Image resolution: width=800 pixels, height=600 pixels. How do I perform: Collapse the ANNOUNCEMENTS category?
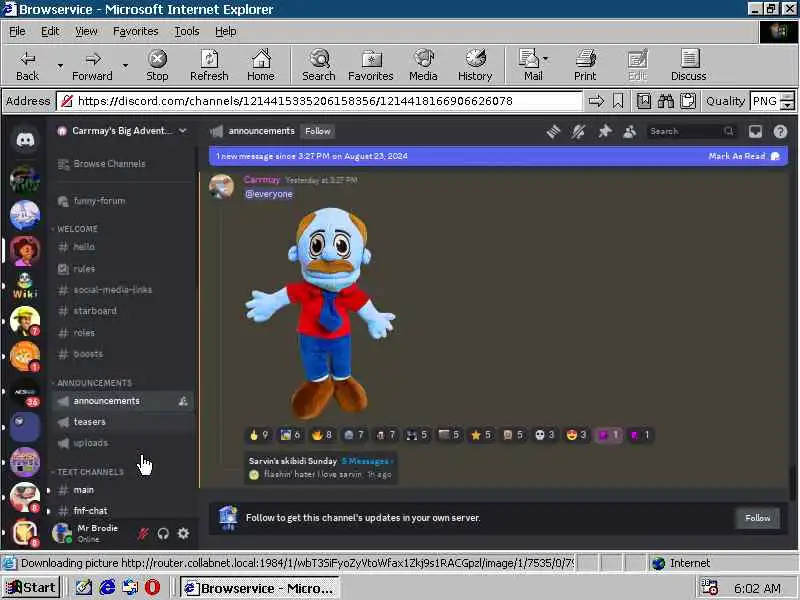(x=93, y=383)
